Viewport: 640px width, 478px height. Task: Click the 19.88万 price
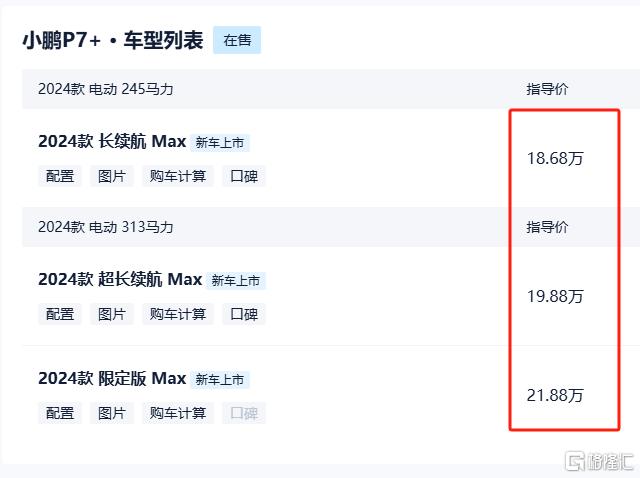tap(555, 296)
